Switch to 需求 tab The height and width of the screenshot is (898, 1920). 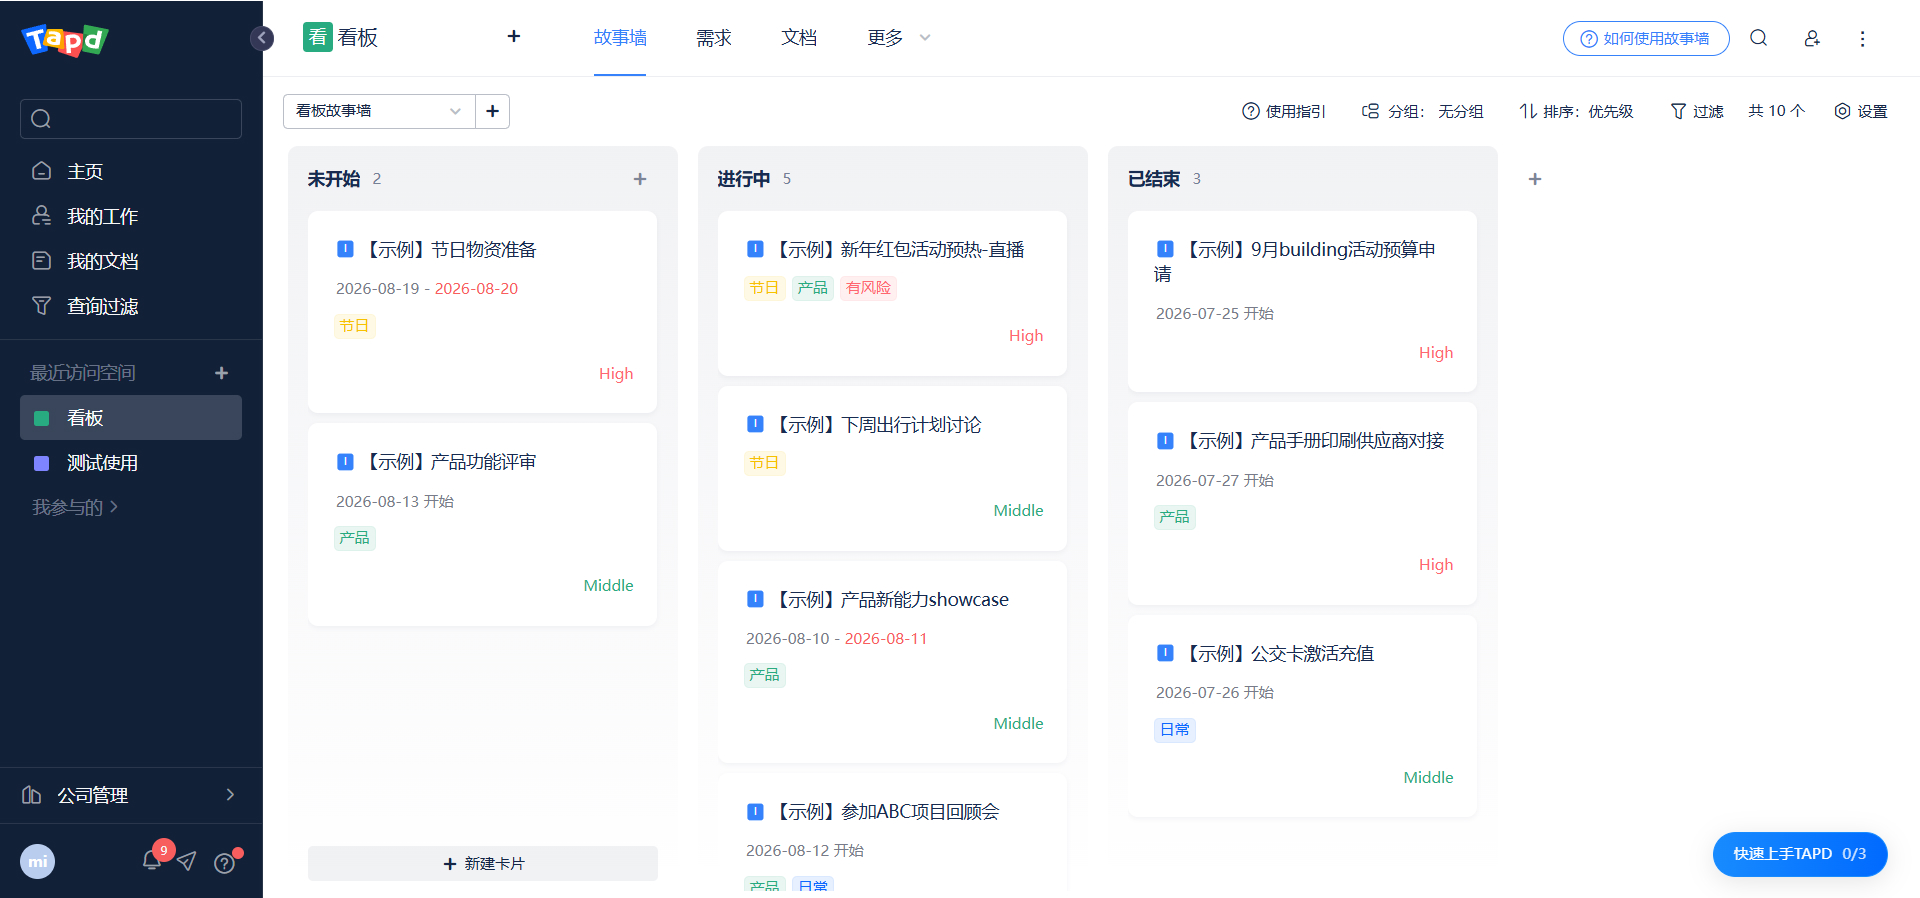click(714, 38)
